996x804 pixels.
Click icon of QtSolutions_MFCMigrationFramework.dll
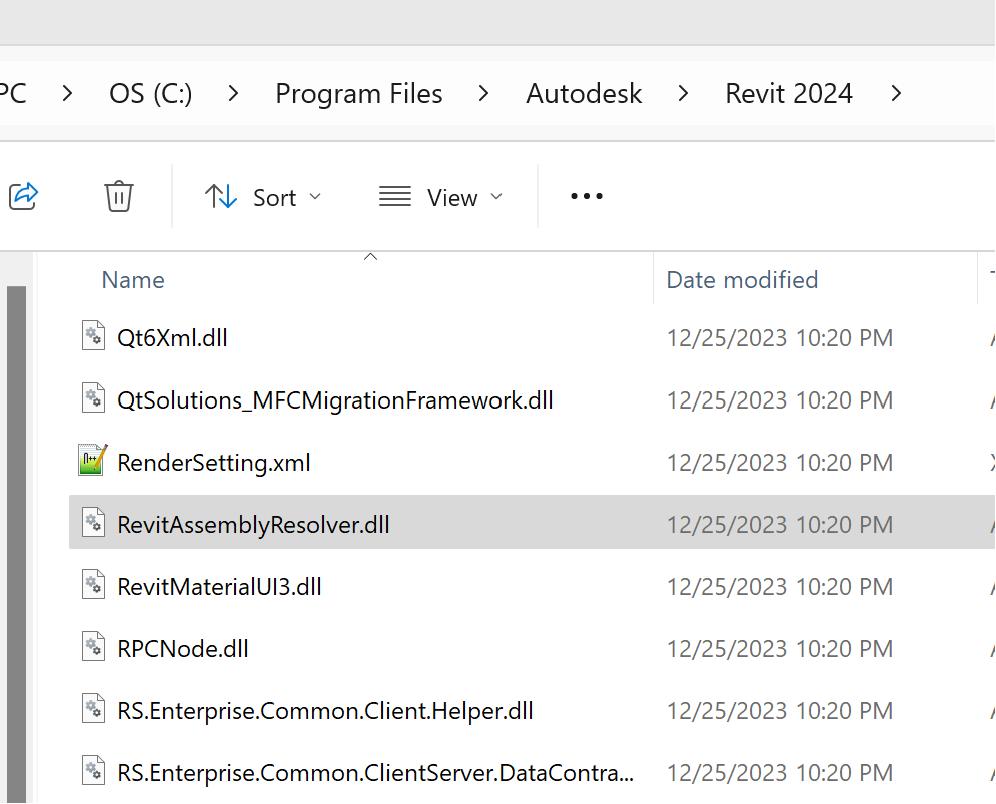93,398
